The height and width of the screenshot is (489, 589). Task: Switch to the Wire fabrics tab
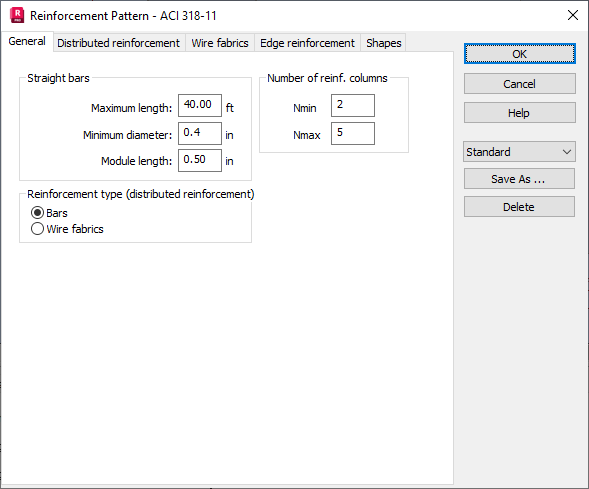click(220, 43)
